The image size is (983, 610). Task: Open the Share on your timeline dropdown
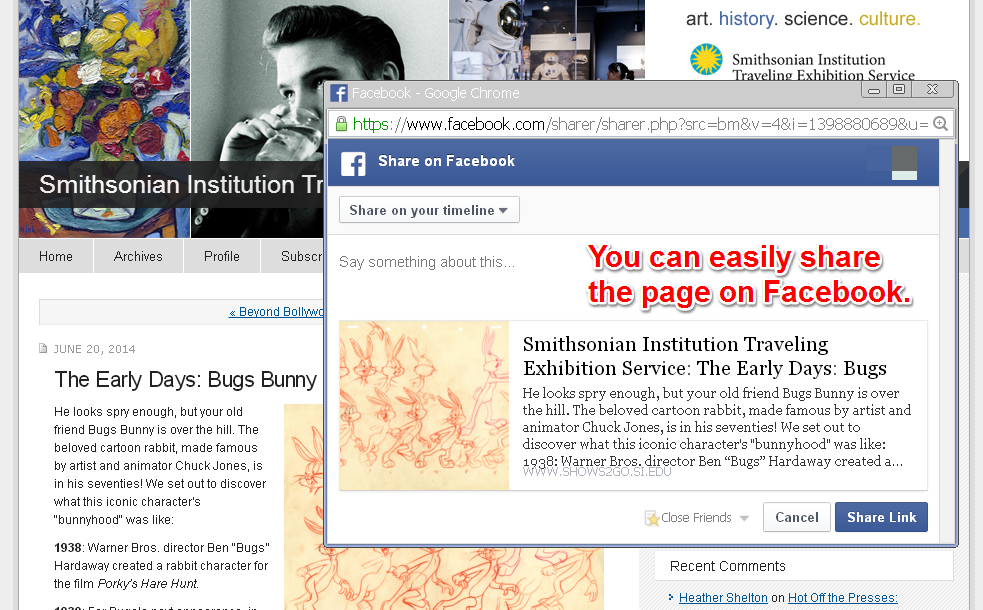pyautogui.click(x=429, y=210)
